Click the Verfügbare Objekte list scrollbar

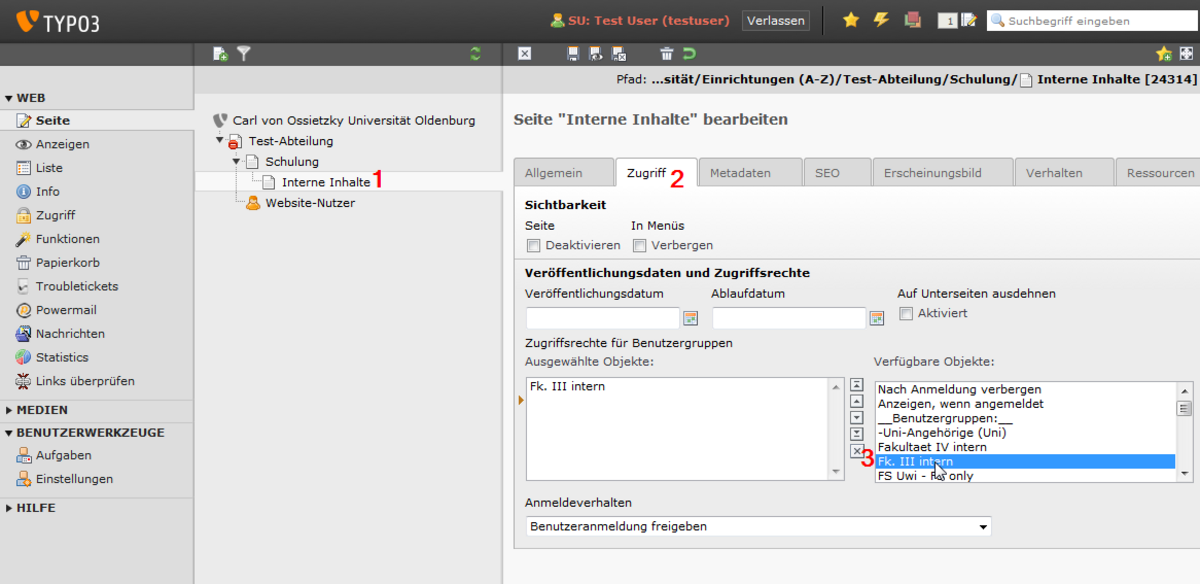pos(1184,431)
